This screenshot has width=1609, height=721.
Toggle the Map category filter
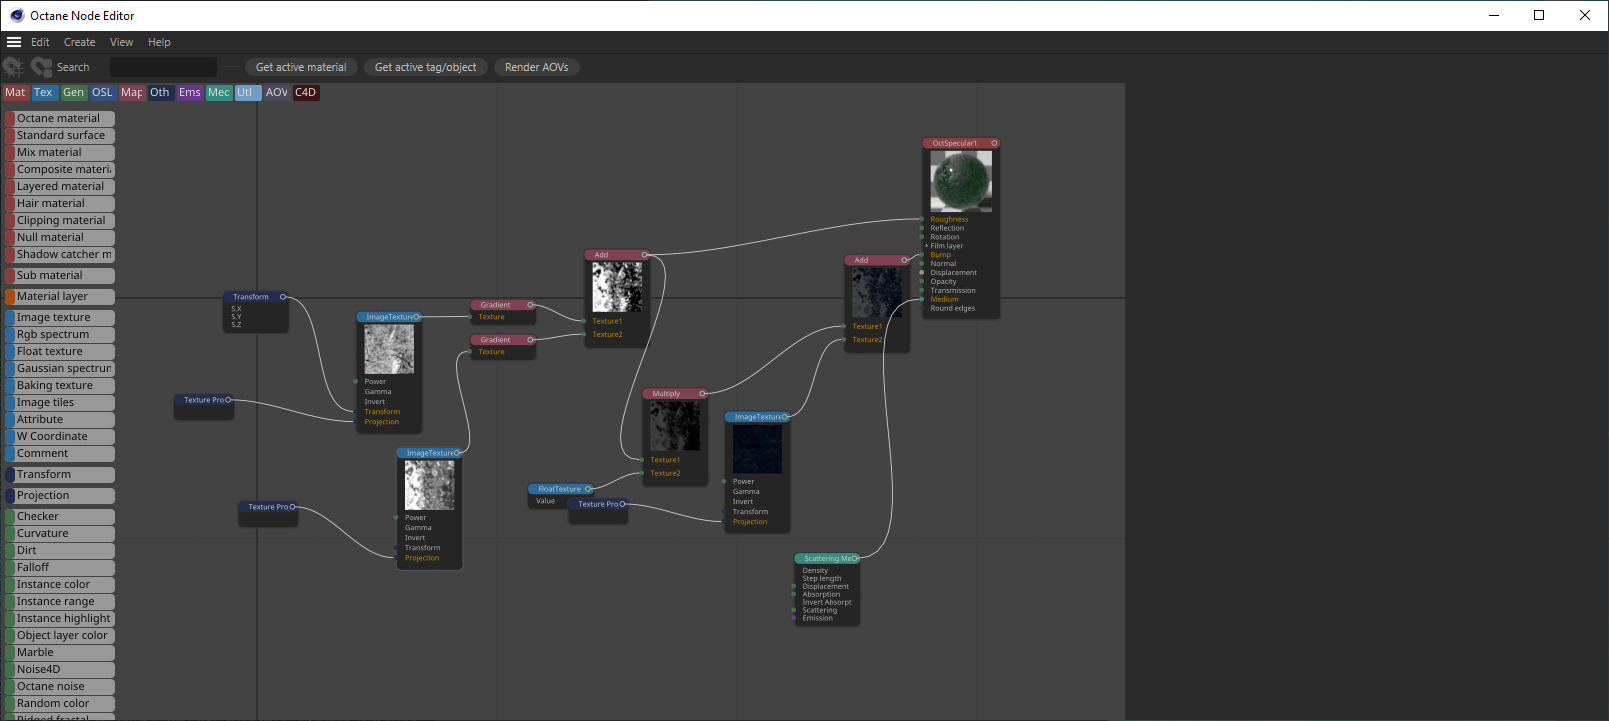click(132, 92)
